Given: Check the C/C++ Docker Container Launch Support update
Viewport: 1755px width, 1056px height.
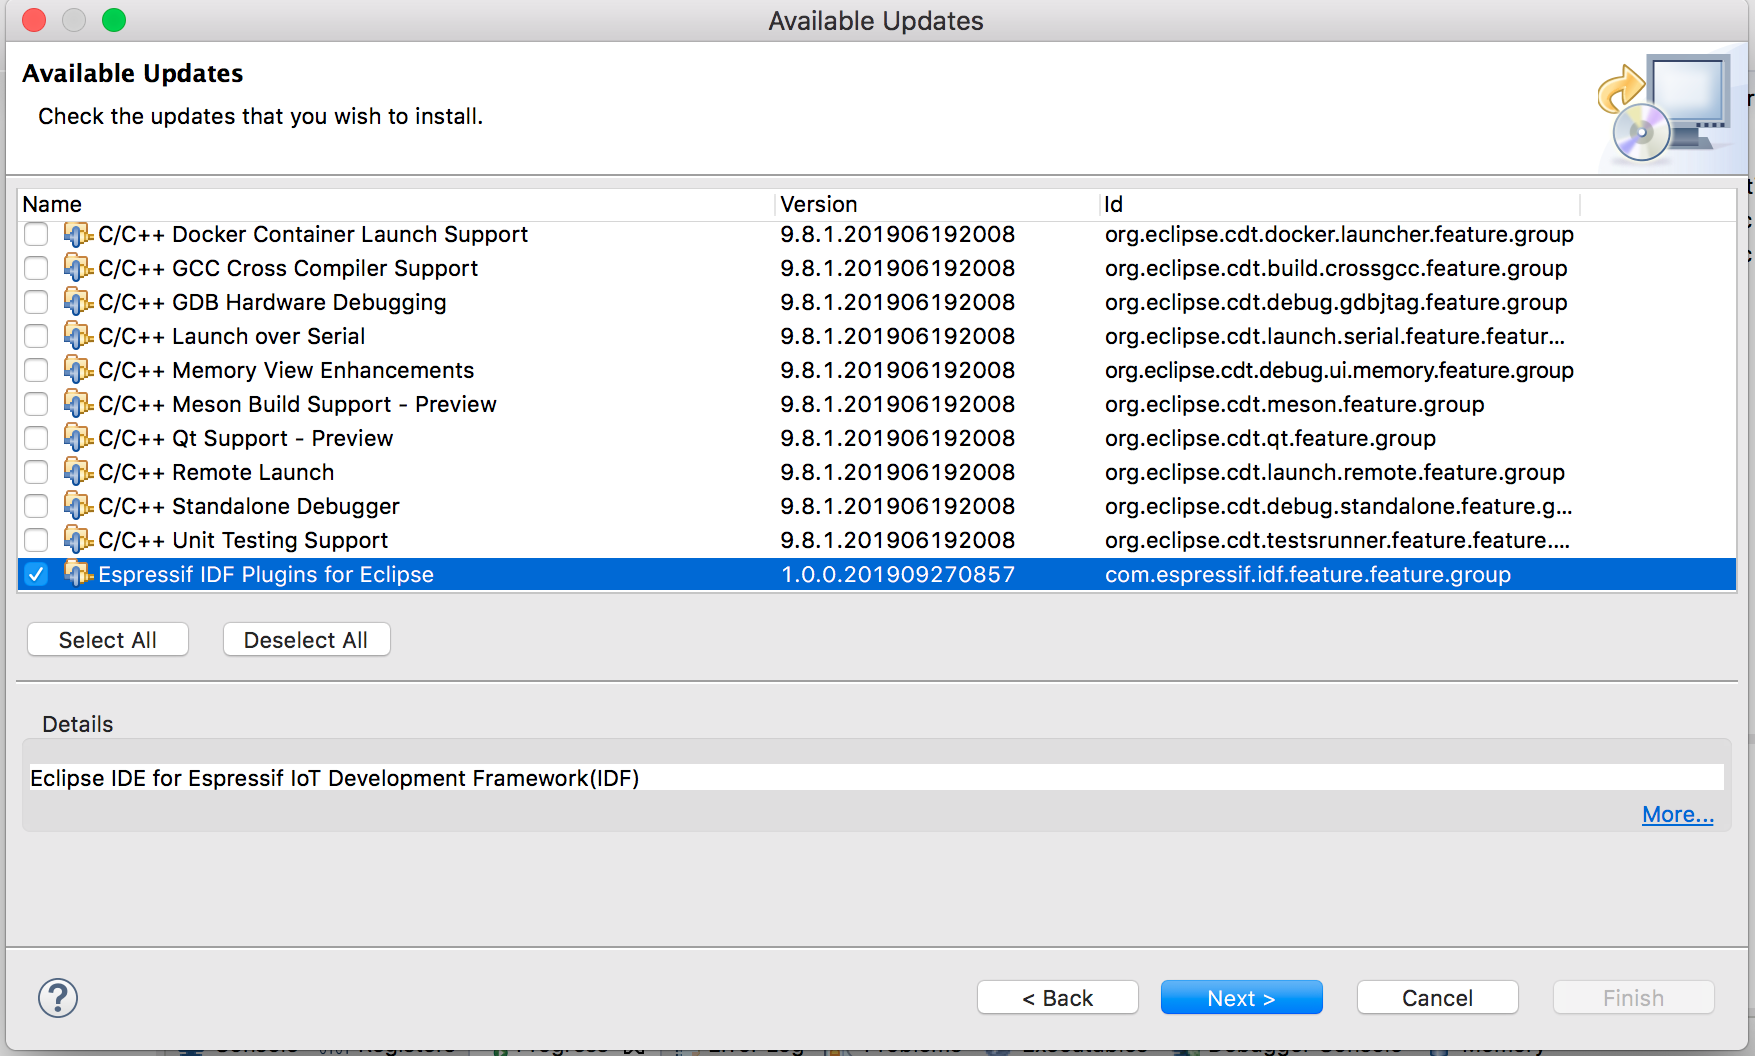Looking at the screenshot, I should 35,234.
